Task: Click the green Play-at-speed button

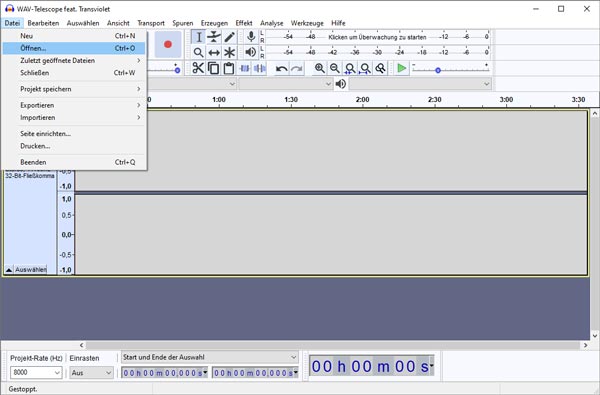Action: pos(401,69)
